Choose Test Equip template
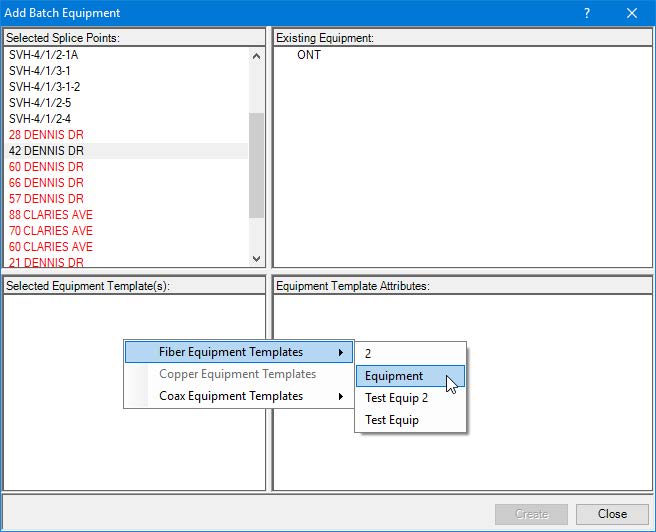This screenshot has height=532, width=656. pos(410,419)
